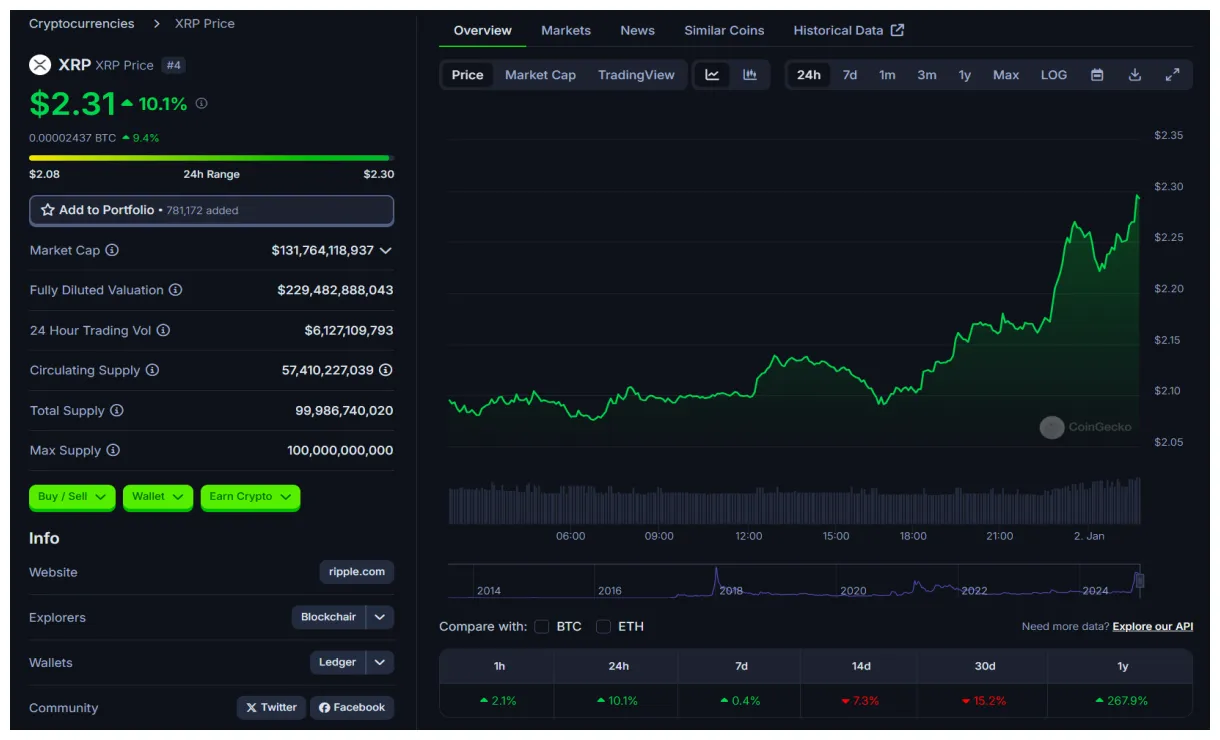
Task: Enable the BTC comparison checkbox
Action: tap(541, 626)
